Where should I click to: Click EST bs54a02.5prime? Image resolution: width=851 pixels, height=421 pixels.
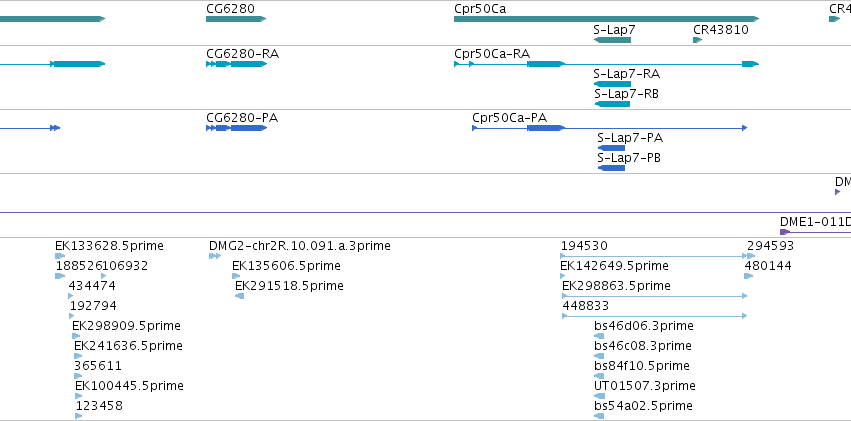coord(599,416)
